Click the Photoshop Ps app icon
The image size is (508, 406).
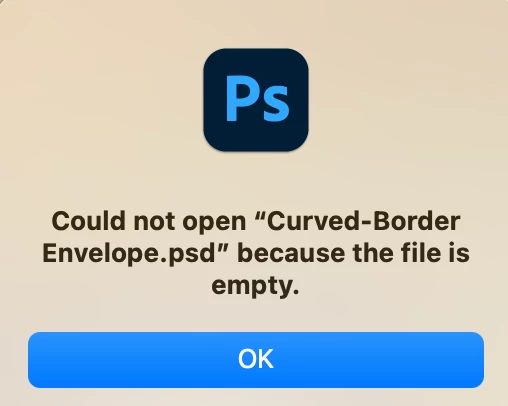tap(256, 100)
